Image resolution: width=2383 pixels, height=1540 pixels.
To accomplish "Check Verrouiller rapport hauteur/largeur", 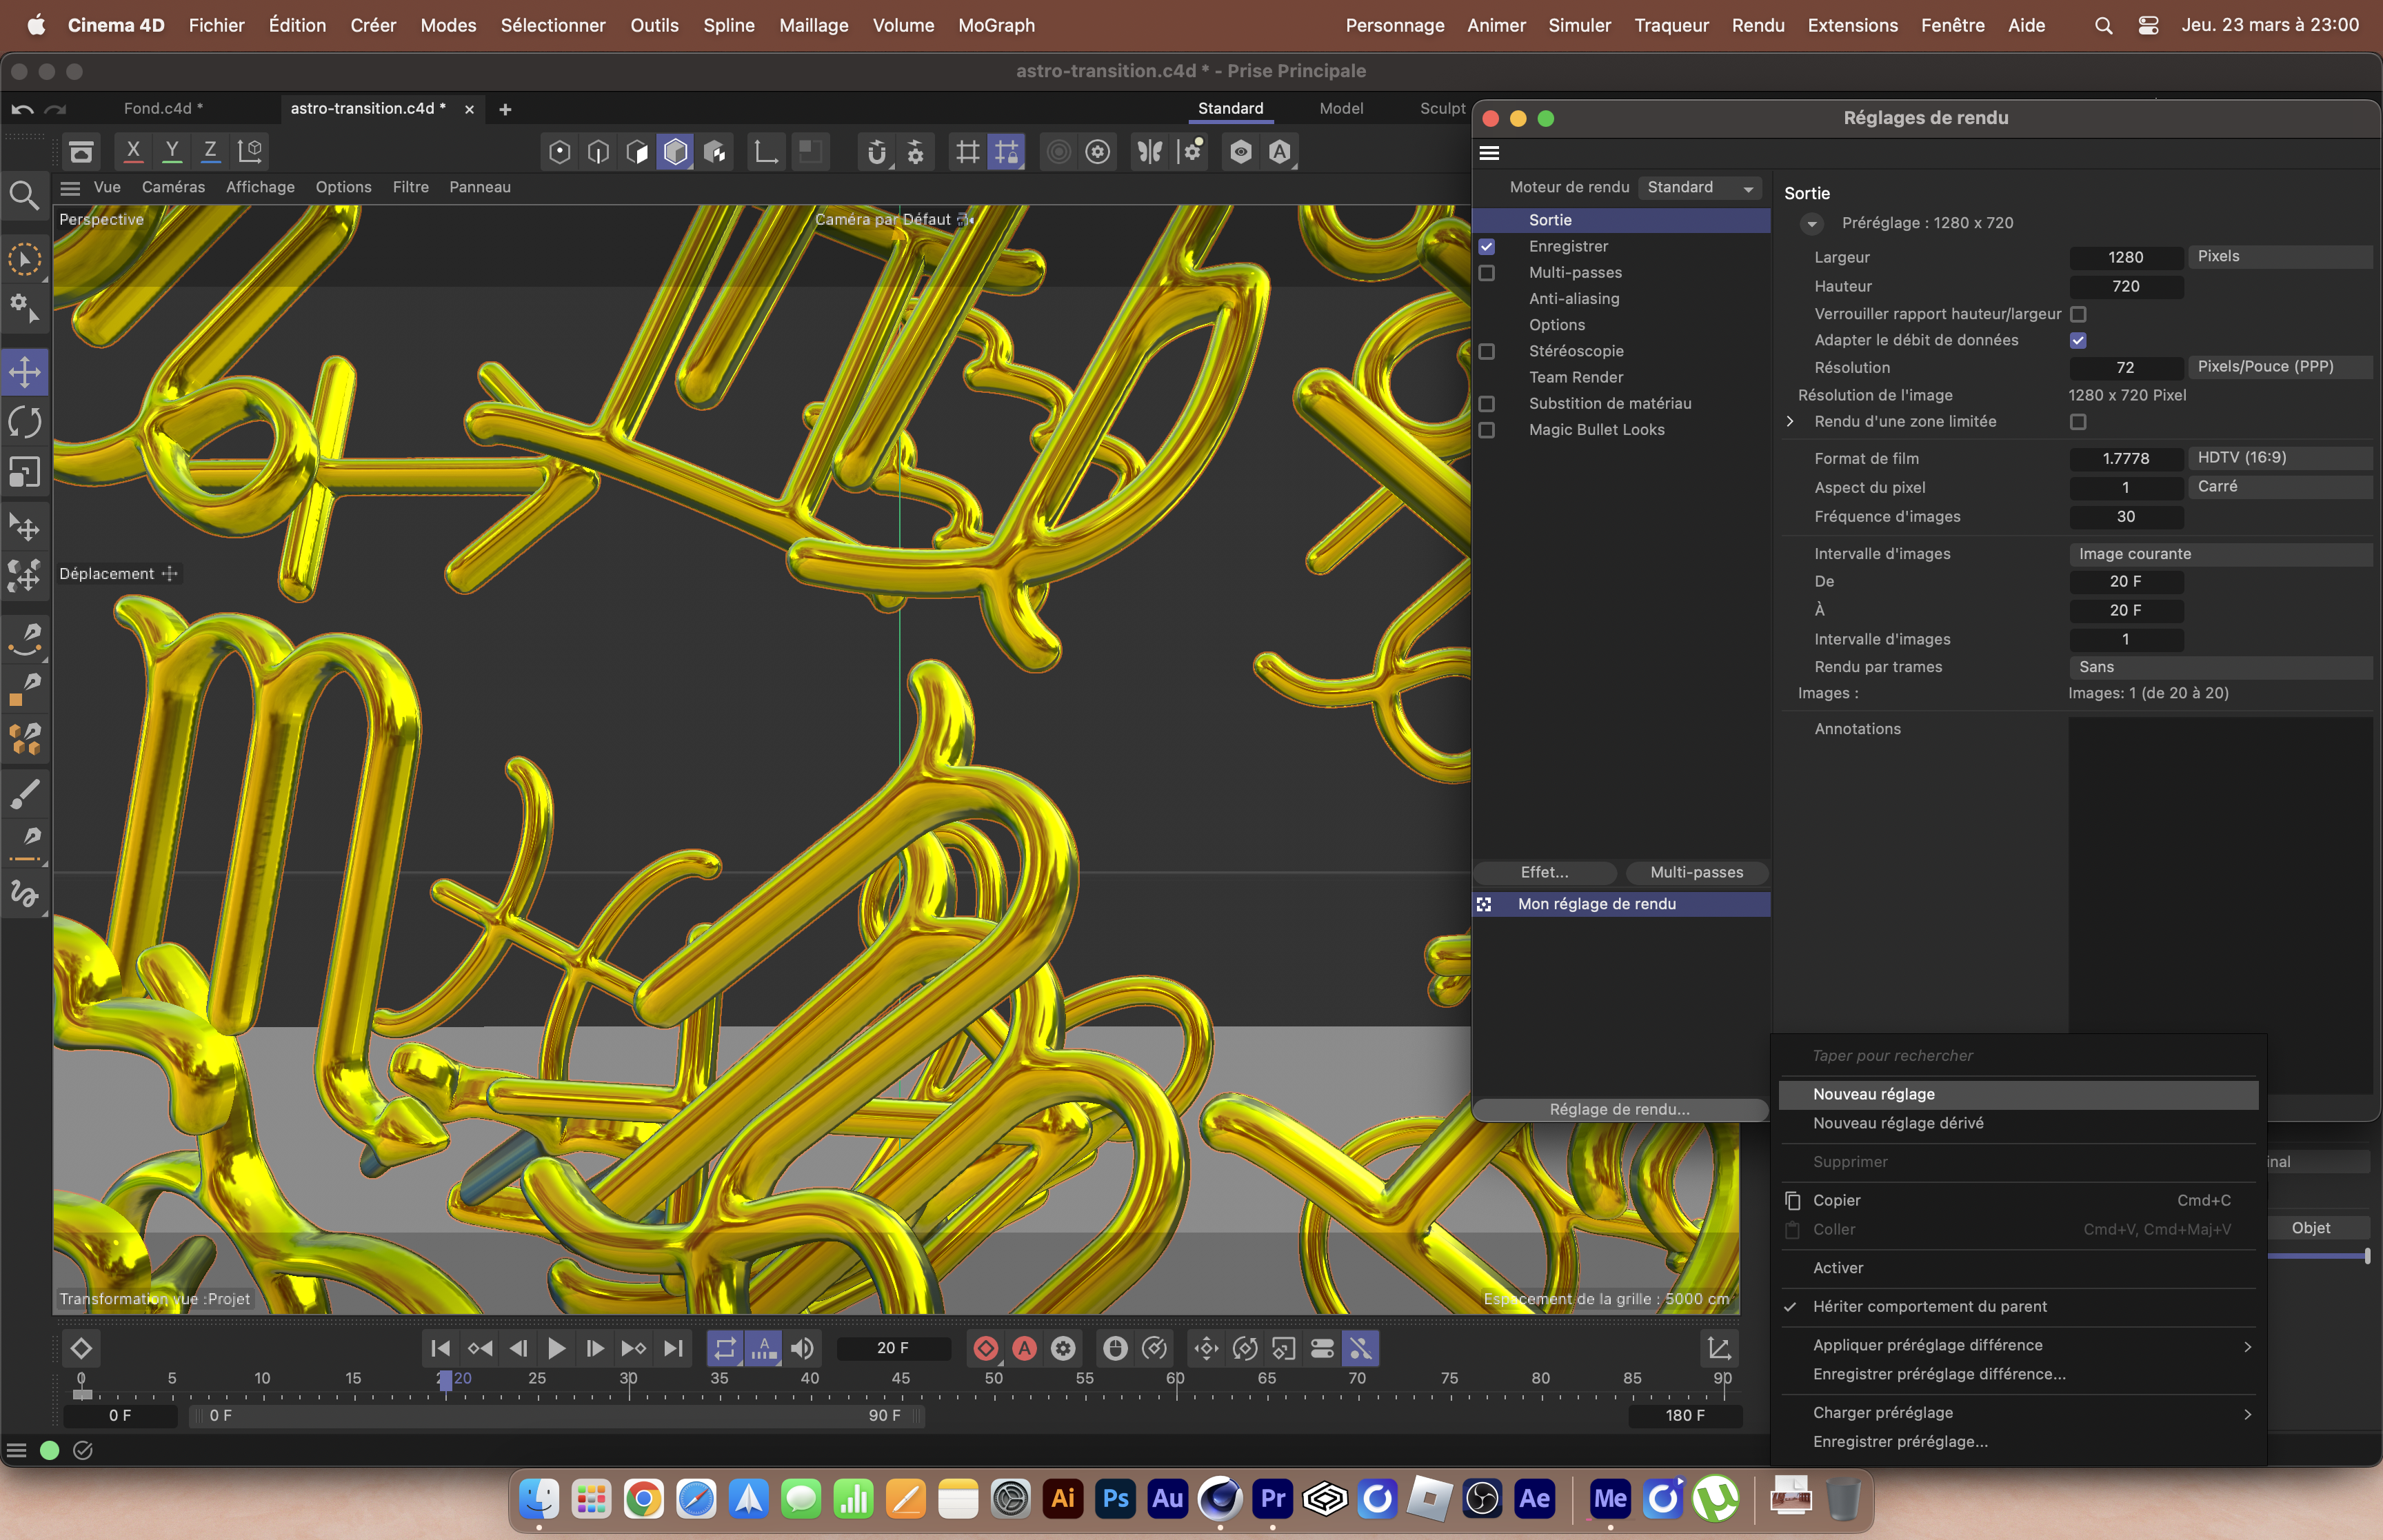I will (x=2078, y=314).
